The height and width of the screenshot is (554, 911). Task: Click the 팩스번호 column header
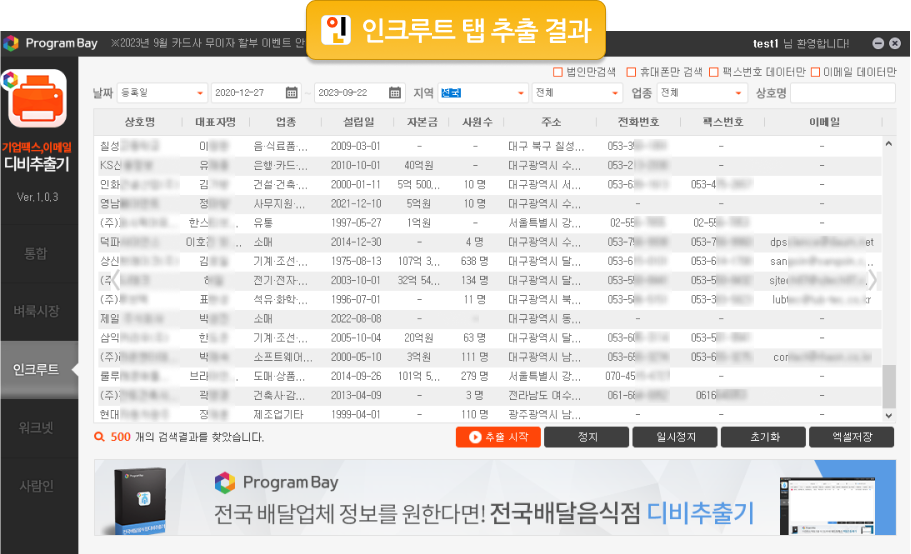(x=723, y=122)
